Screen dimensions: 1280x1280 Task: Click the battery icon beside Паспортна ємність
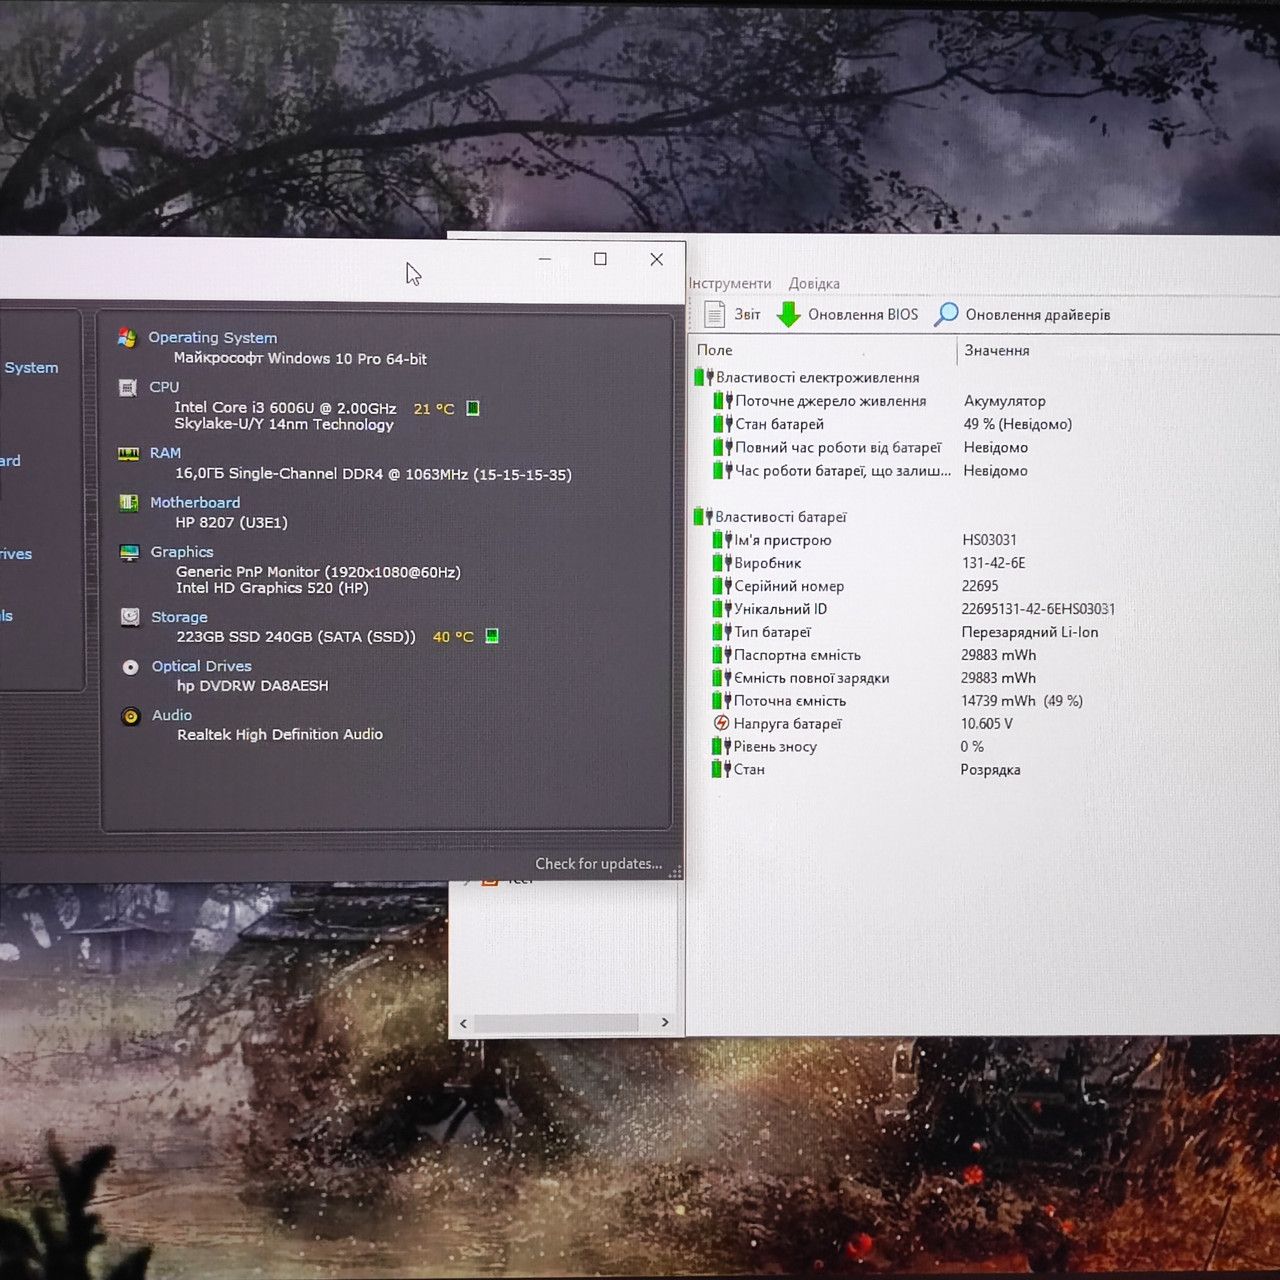722,655
